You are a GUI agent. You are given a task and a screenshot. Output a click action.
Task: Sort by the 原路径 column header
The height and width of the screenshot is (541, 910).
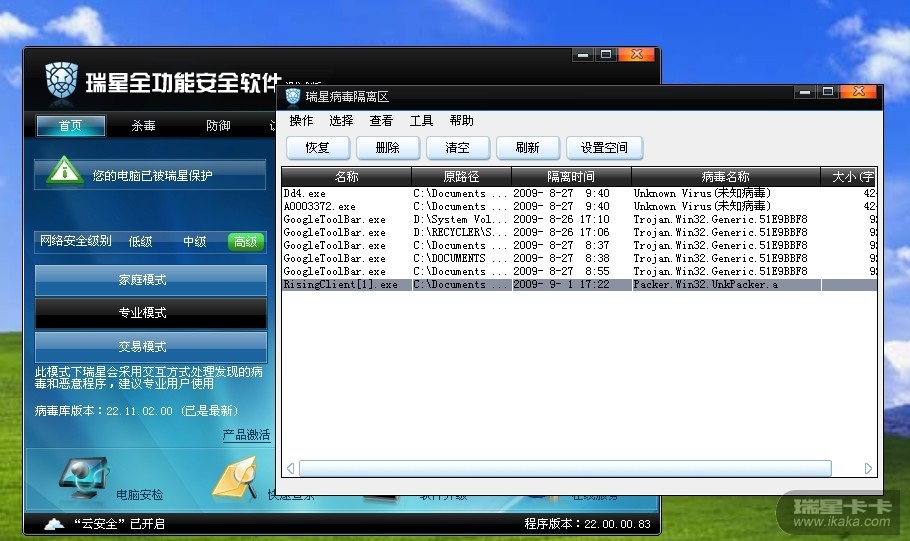coord(461,176)
